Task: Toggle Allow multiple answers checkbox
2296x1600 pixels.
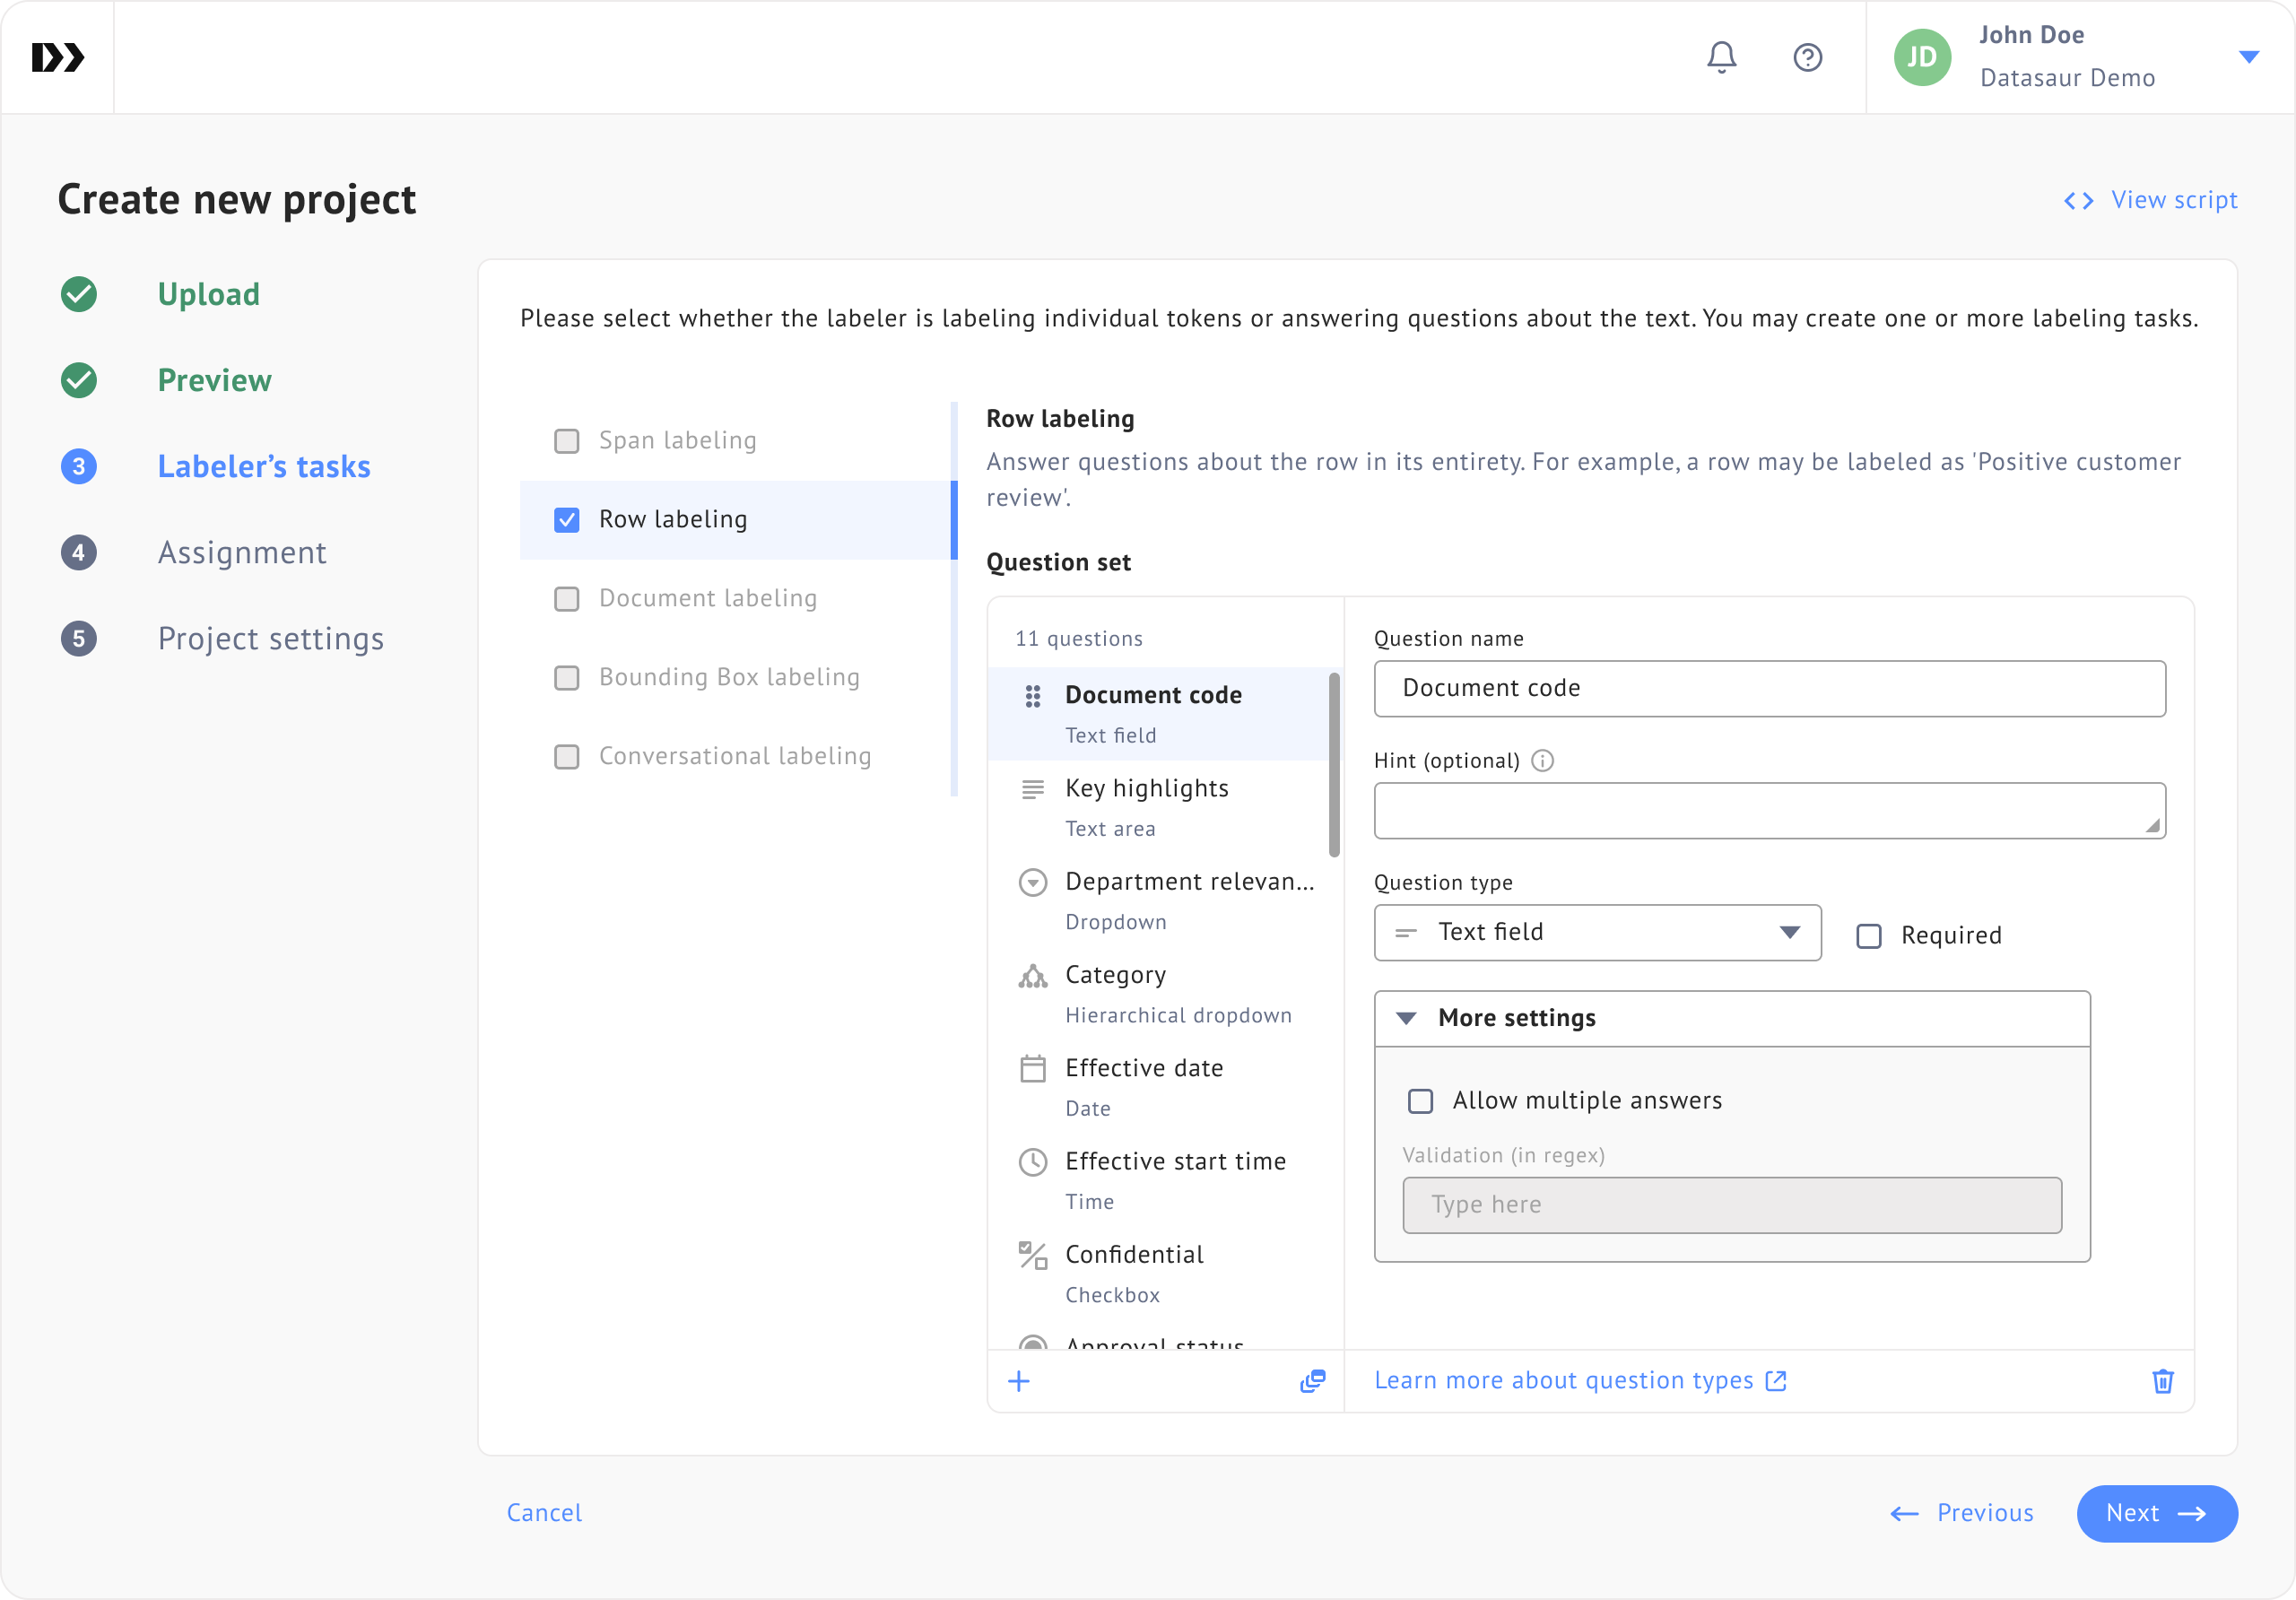Action: [x=1420, y=1101]
